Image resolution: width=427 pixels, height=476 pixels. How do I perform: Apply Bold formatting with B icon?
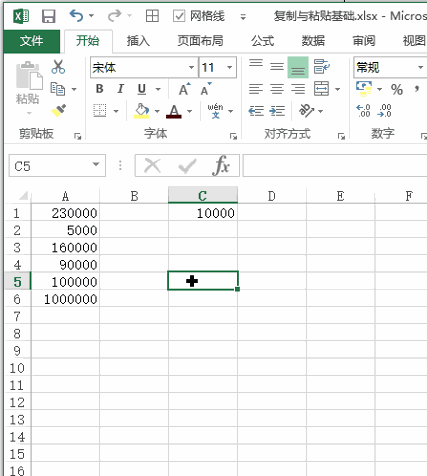(x=99, y=89)
